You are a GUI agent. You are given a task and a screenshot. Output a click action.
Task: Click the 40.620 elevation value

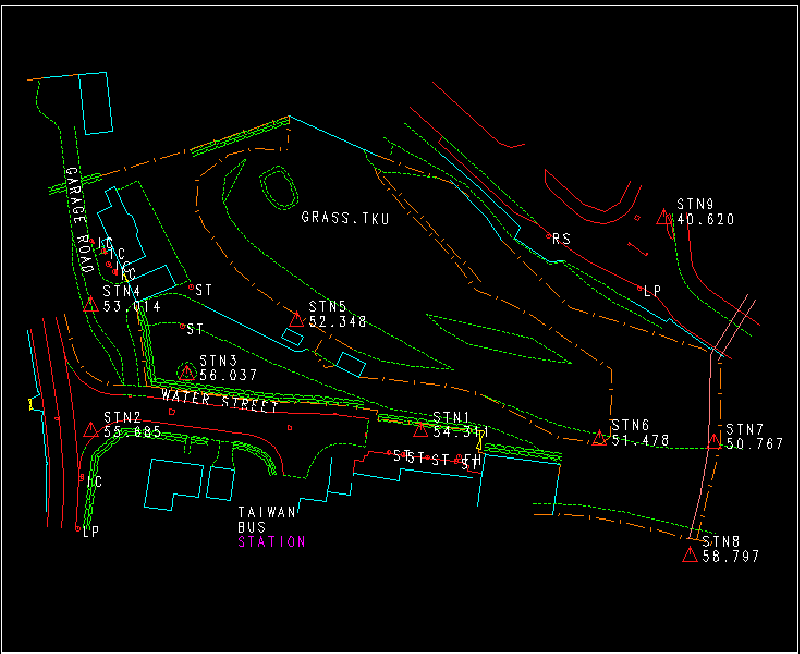coord(706,219)
